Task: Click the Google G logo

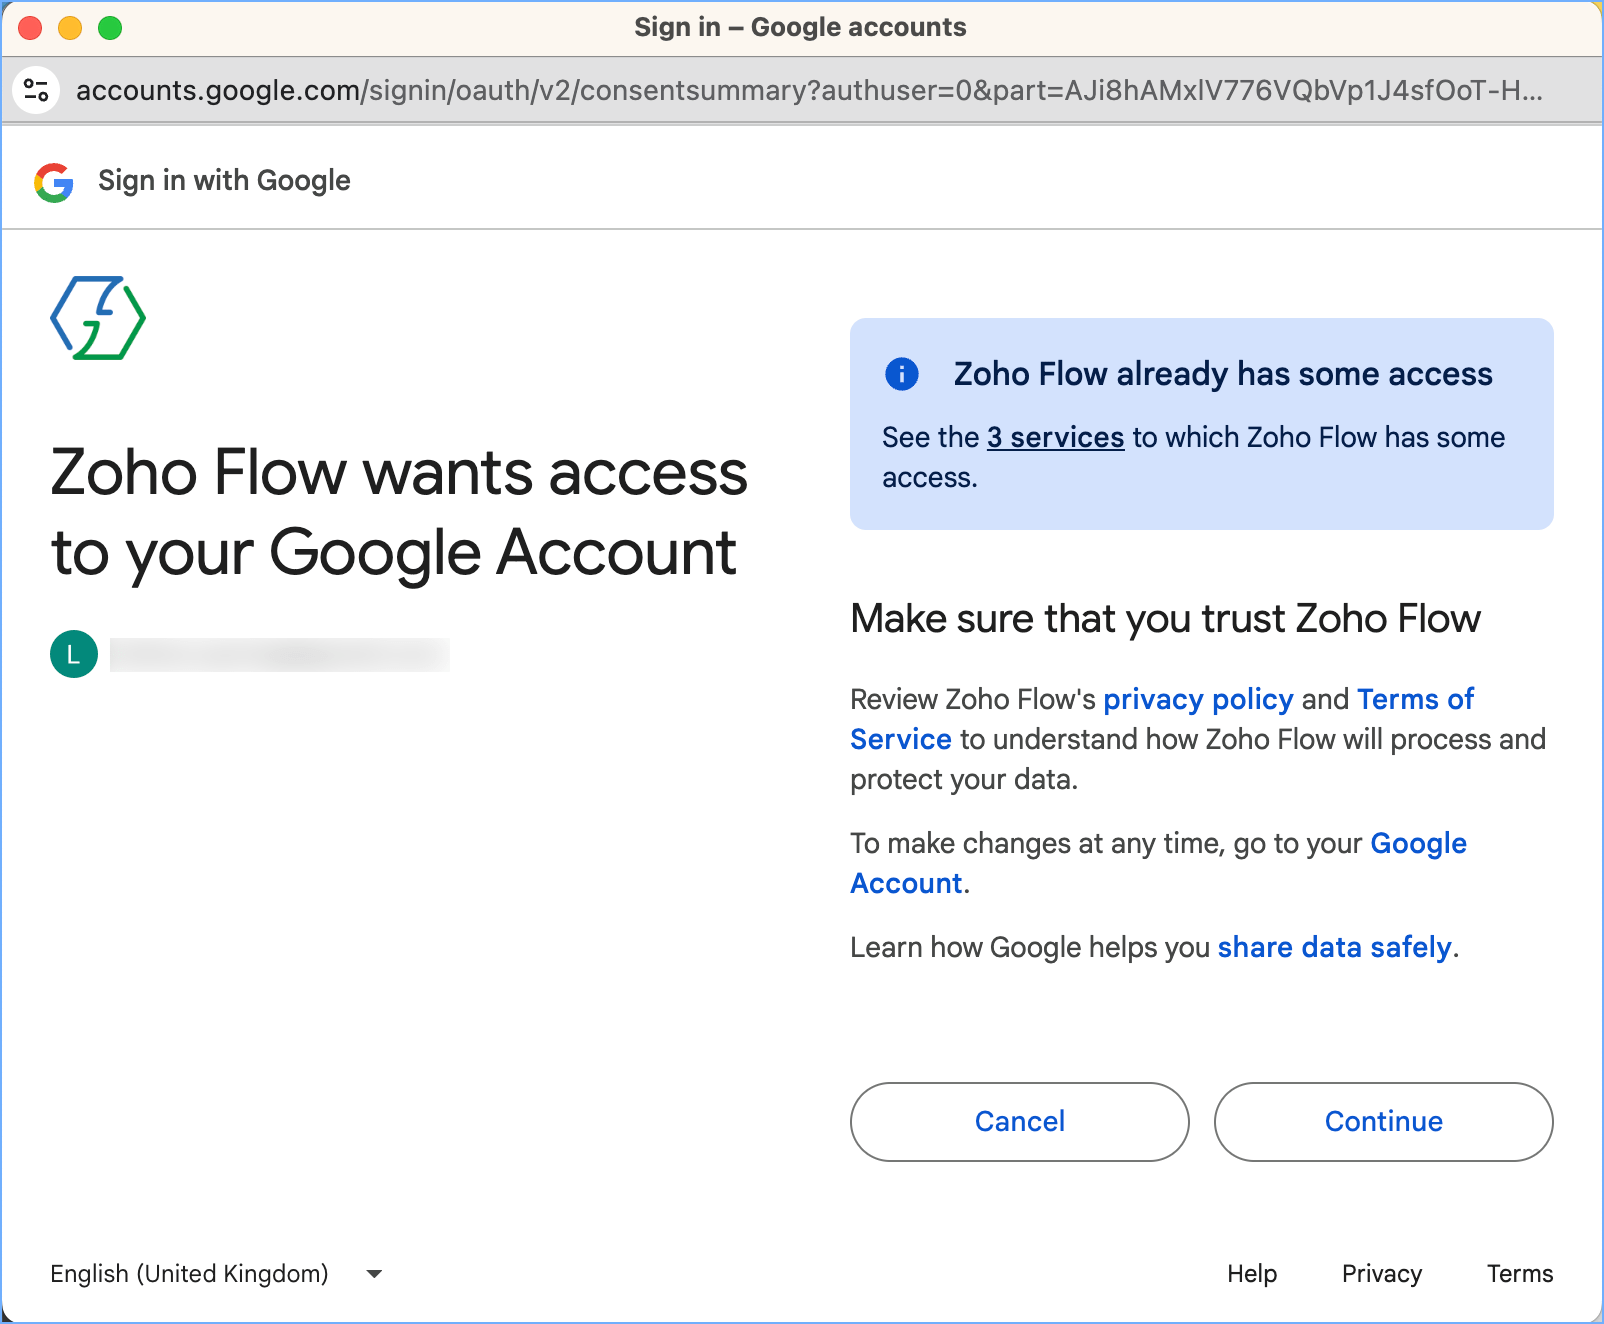Action: 54,182
